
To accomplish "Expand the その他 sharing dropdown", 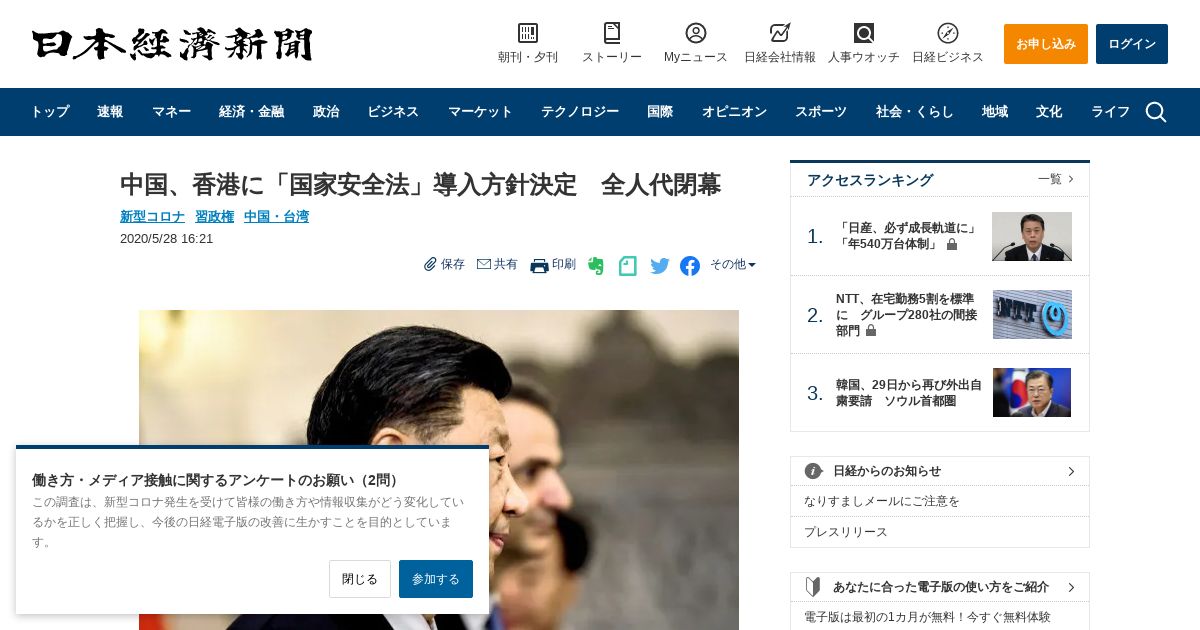I will coord(733,264).
